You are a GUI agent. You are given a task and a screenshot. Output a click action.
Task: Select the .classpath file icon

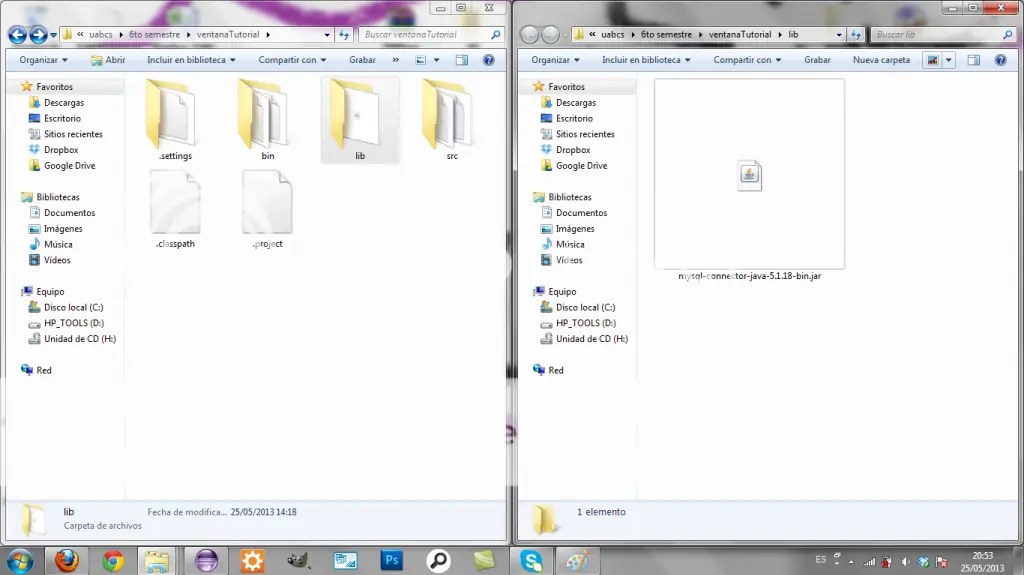(x=175, y=203)
